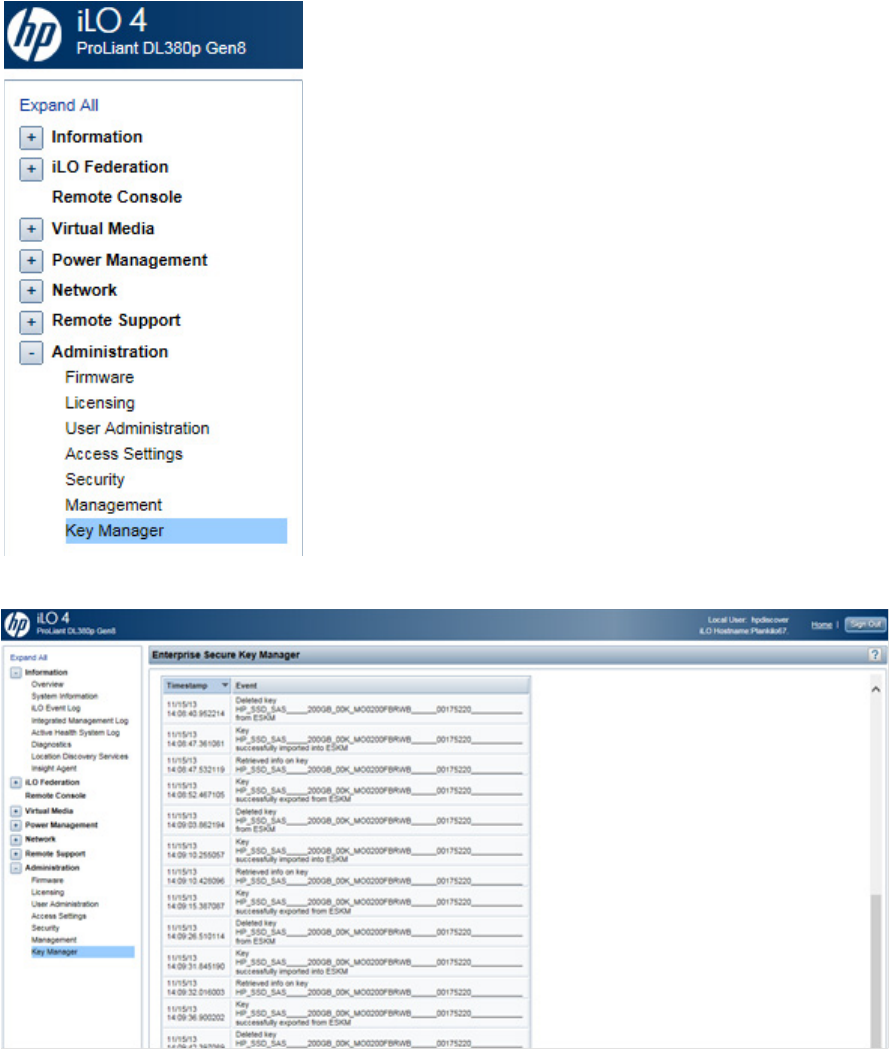Open Security in the enlarged menu

point(94,479)
